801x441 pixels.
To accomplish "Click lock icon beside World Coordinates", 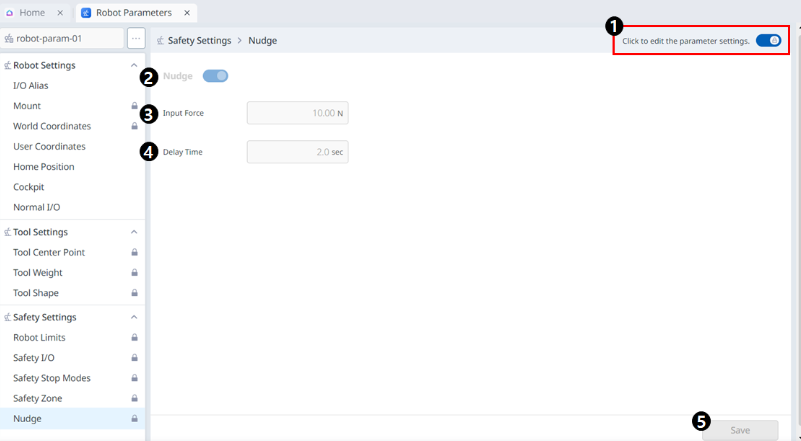I will tap(134, 126).
